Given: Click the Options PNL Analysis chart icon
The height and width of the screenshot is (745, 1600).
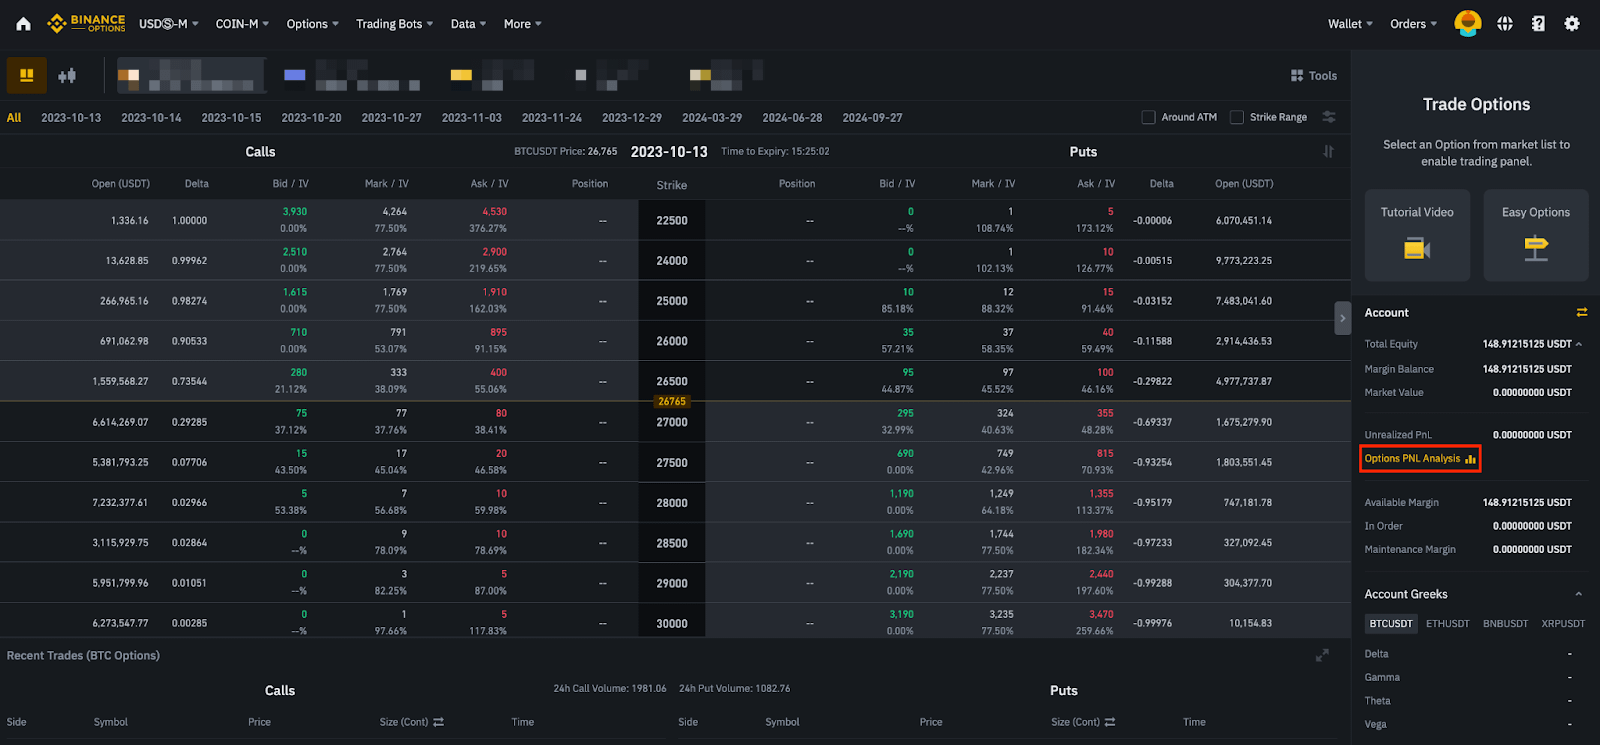Looking at the screenshot, I should (x=1470, y=459).
